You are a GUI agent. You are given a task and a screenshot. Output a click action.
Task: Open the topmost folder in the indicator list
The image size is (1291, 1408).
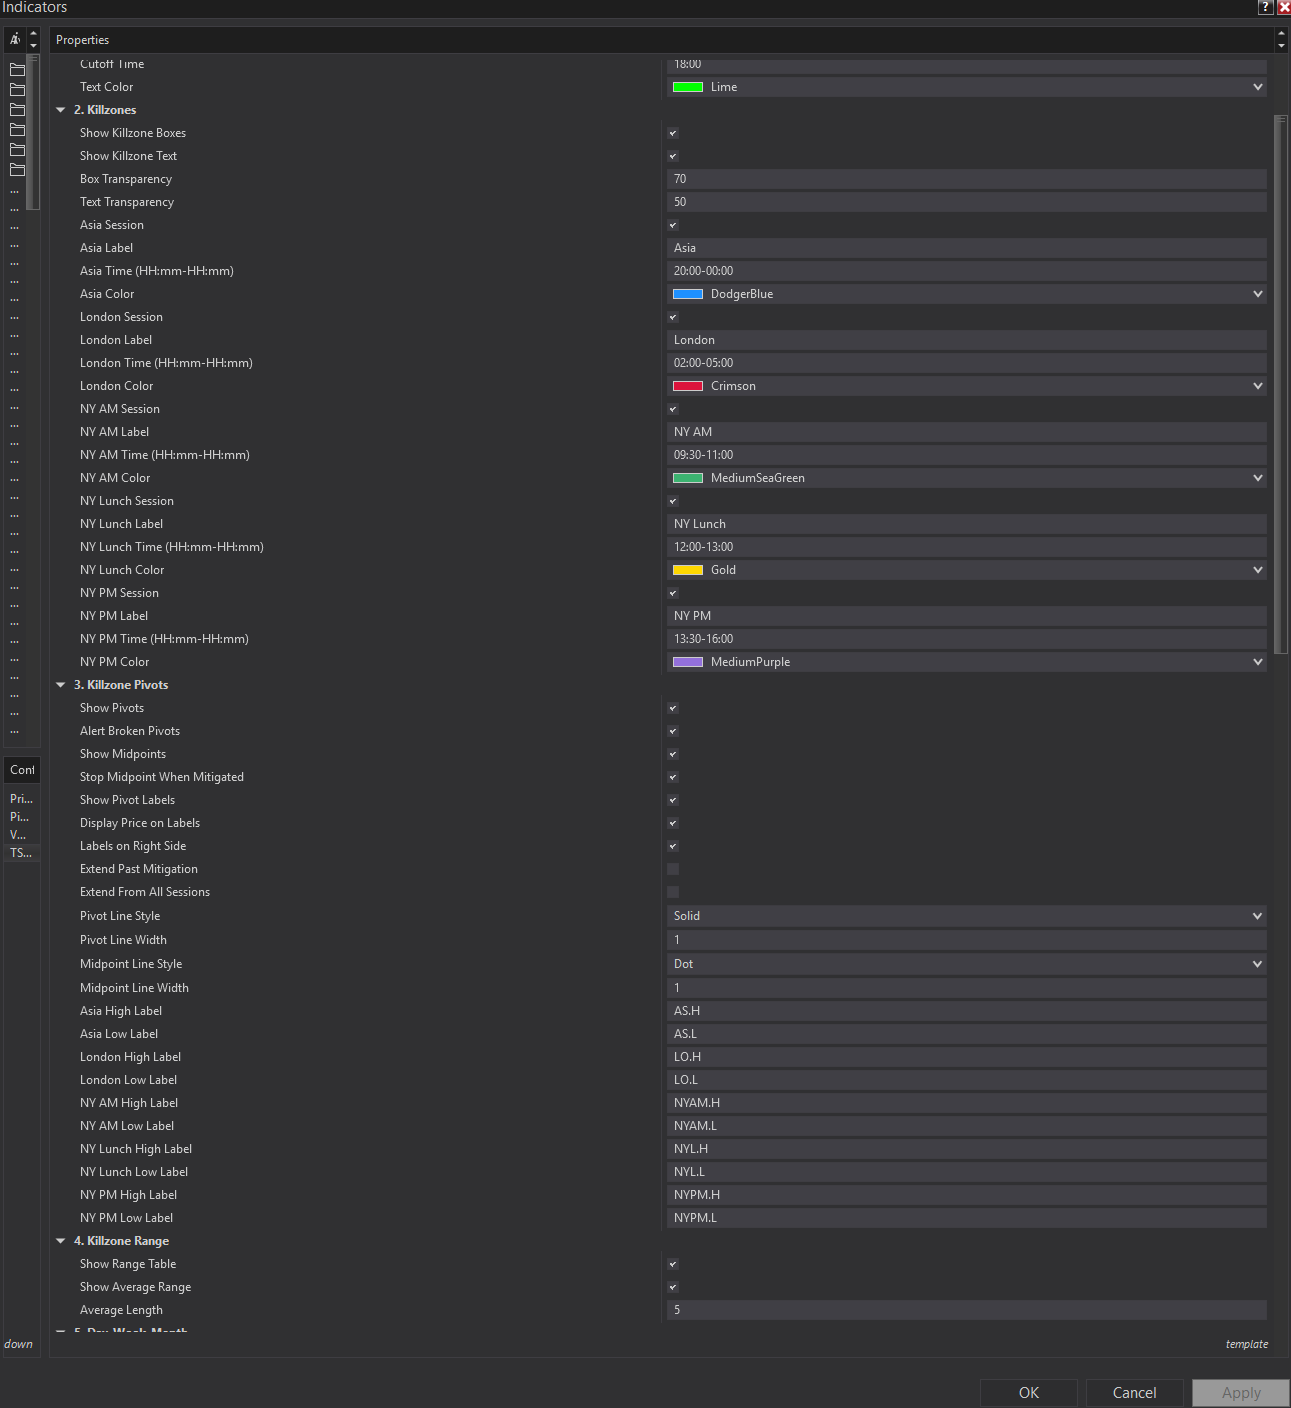click(17, 70)
